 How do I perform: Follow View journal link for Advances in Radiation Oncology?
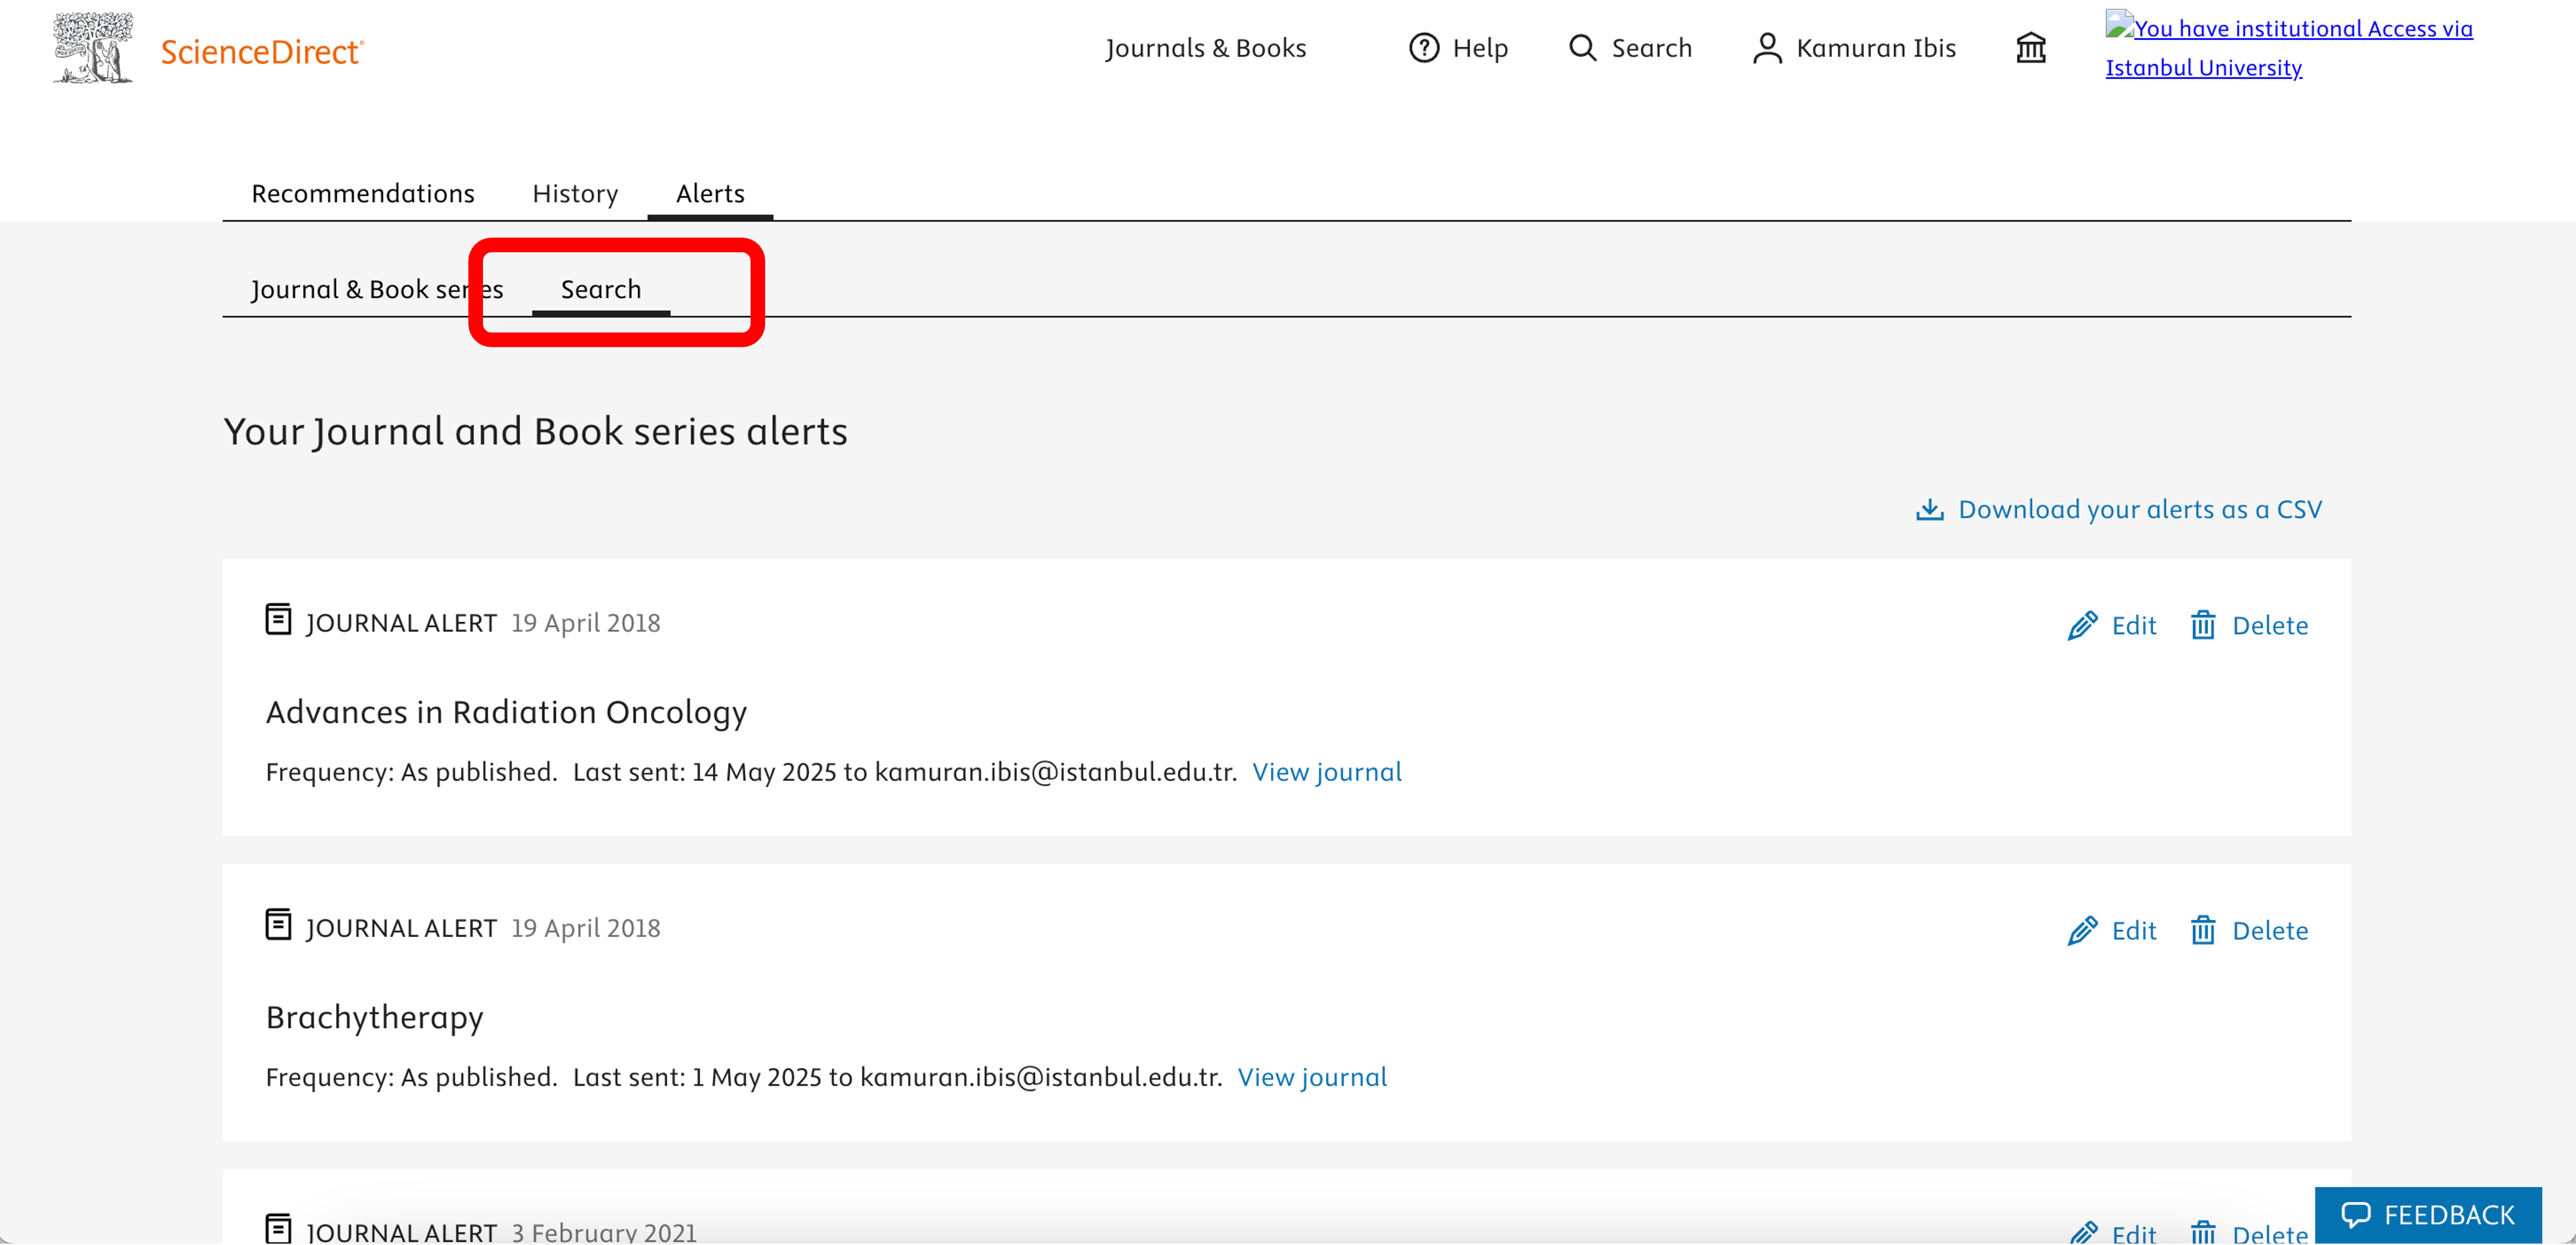pyautogui.click(x=1327, y=772)
